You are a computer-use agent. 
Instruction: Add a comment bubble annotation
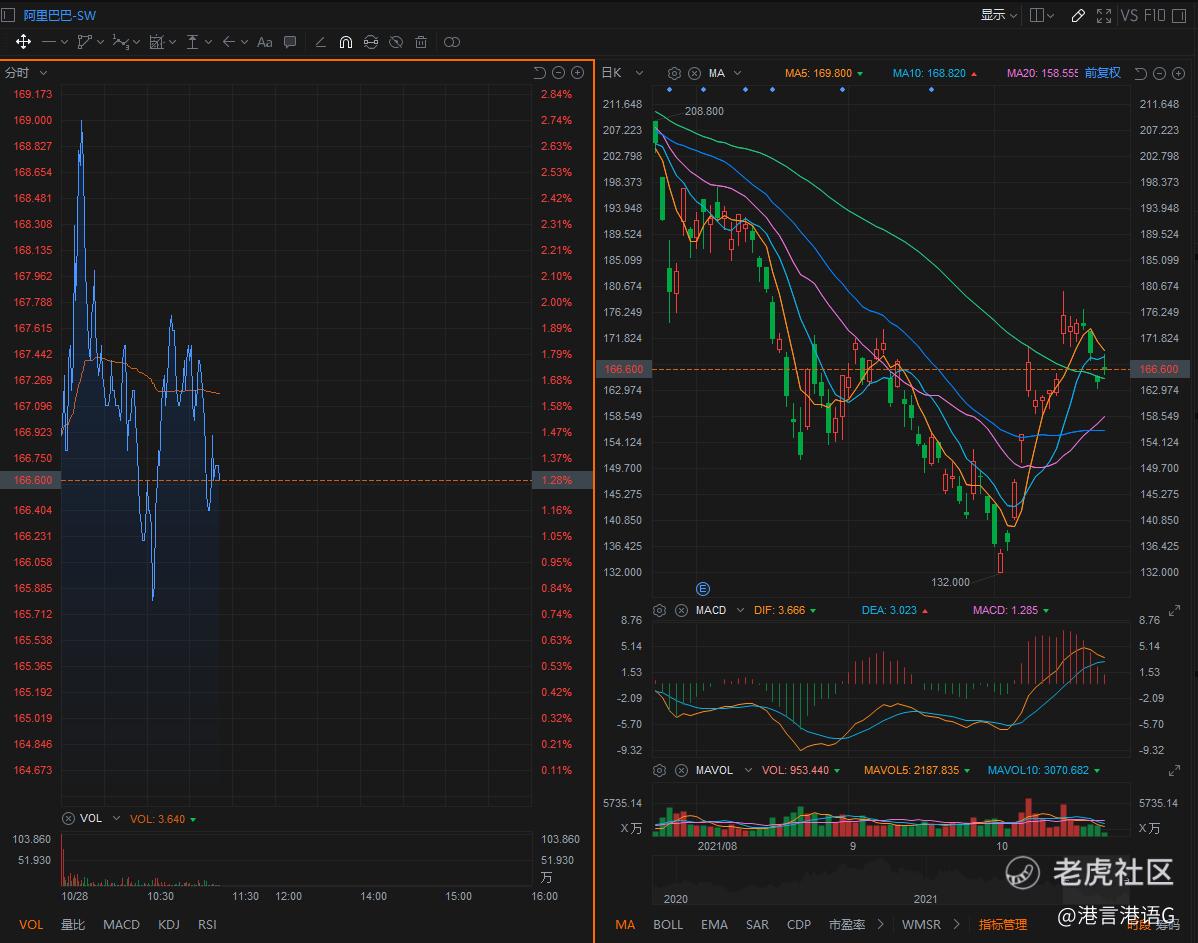(x=290, y=42)
